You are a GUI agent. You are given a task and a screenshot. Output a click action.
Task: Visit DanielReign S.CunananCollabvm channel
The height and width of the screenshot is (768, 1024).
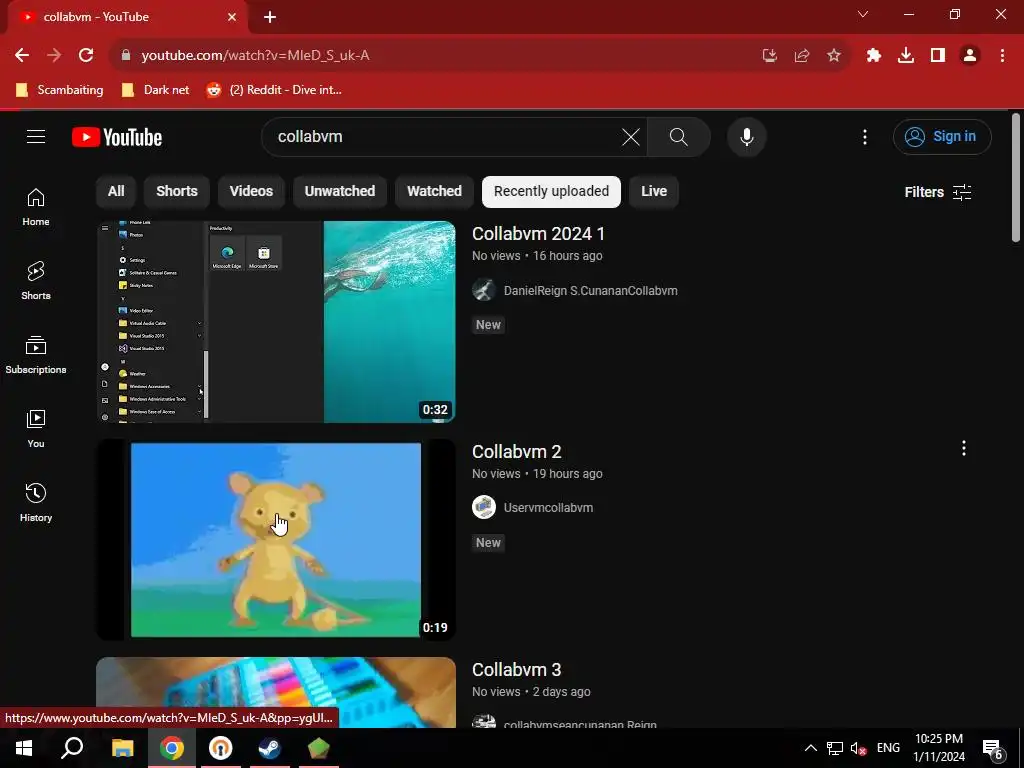click(590, 291)
